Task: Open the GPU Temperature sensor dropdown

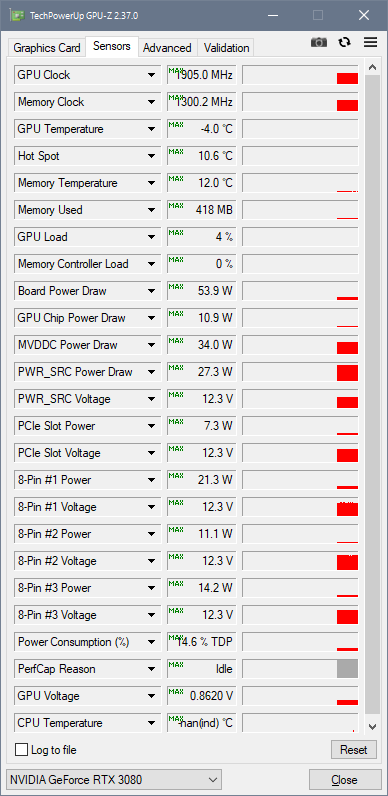Action: coord(151,129)
